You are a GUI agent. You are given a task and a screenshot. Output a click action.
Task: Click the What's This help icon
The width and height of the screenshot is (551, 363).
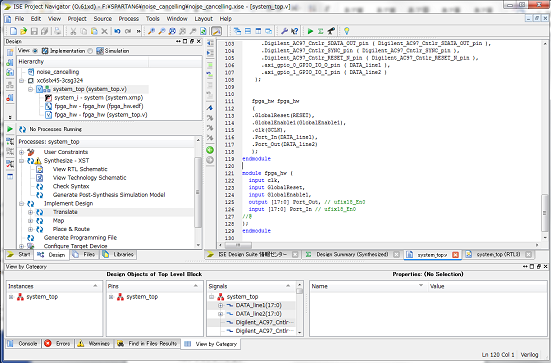tap(294, 31)
